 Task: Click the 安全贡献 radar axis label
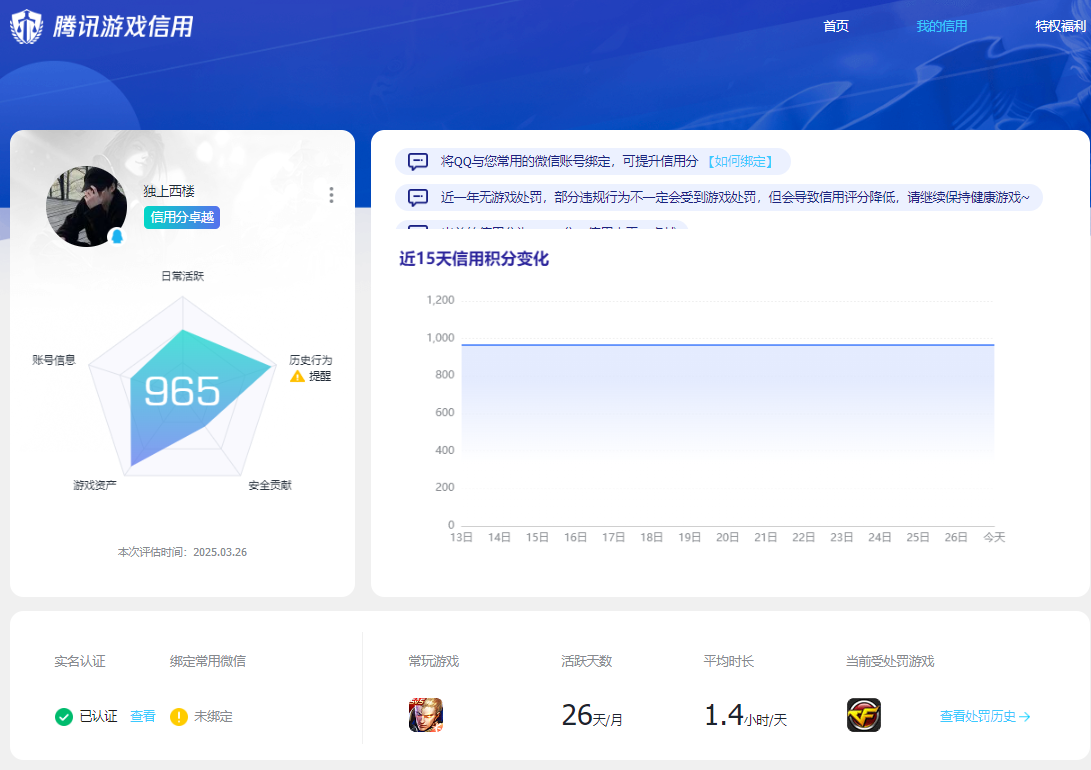(270, 485)
